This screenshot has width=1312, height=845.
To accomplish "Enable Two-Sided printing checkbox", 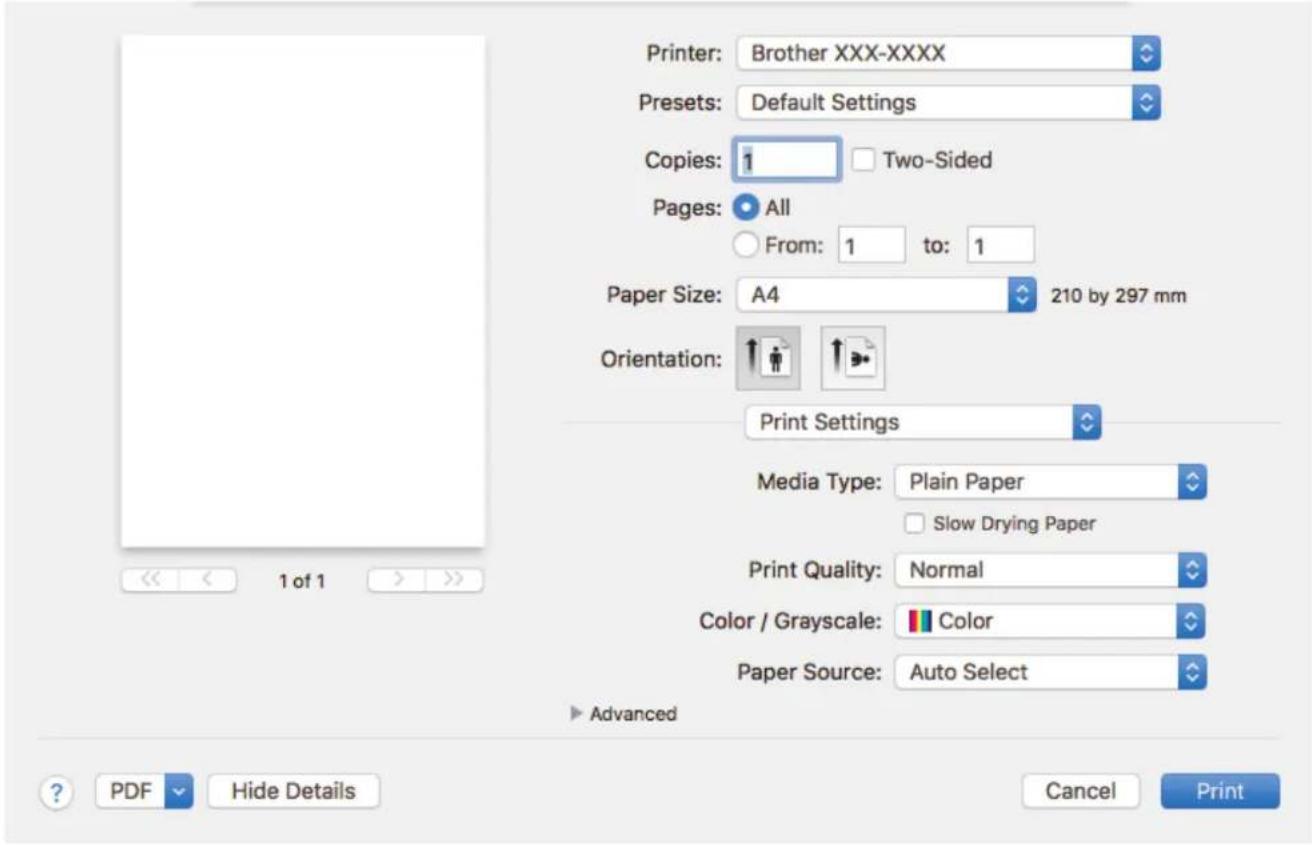I will (861, 159).
